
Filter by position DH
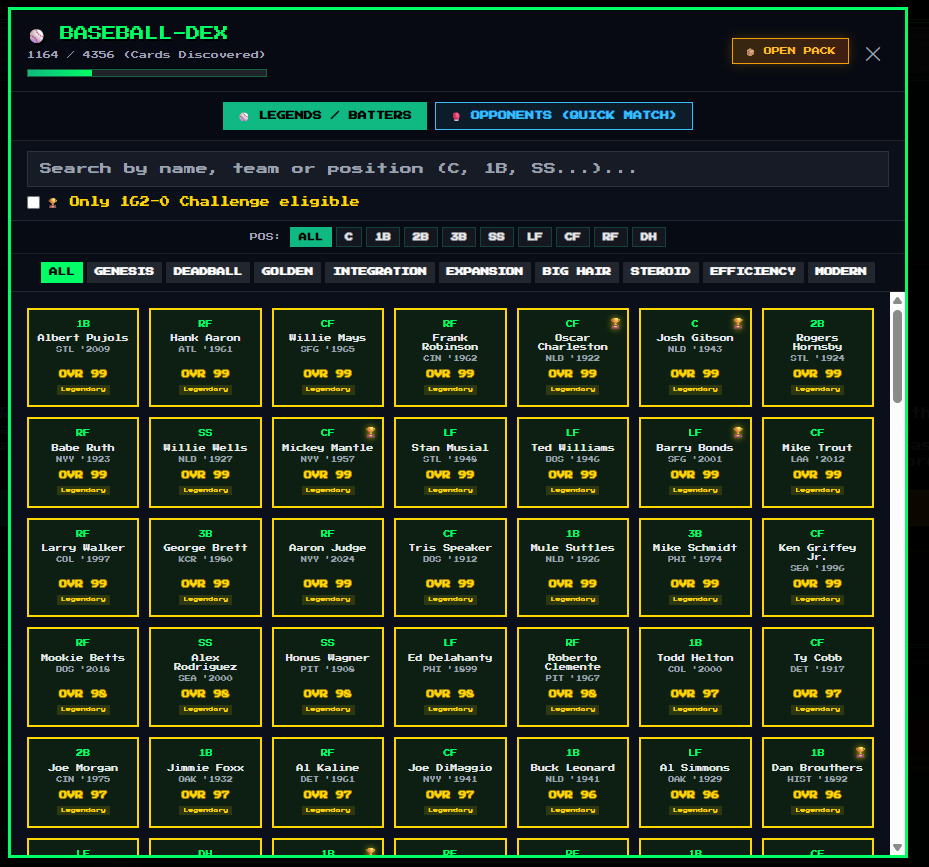[648, 237]
